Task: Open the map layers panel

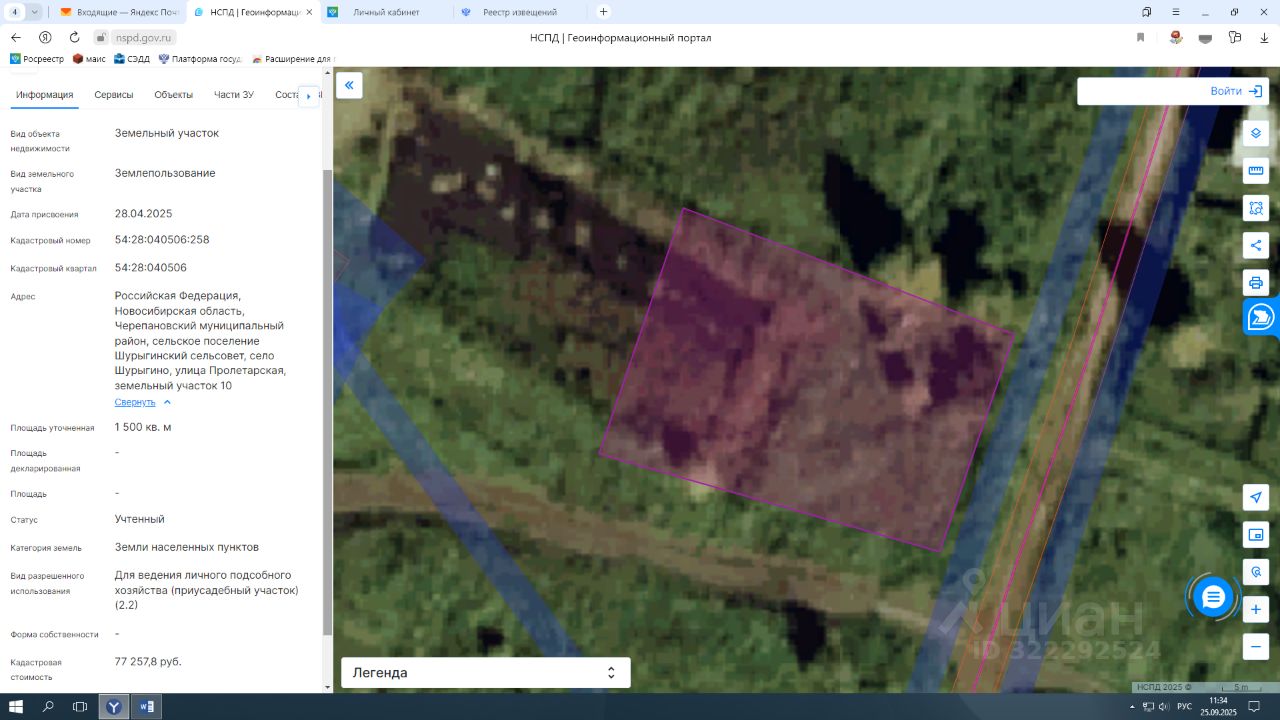Action: (1256, 133)
